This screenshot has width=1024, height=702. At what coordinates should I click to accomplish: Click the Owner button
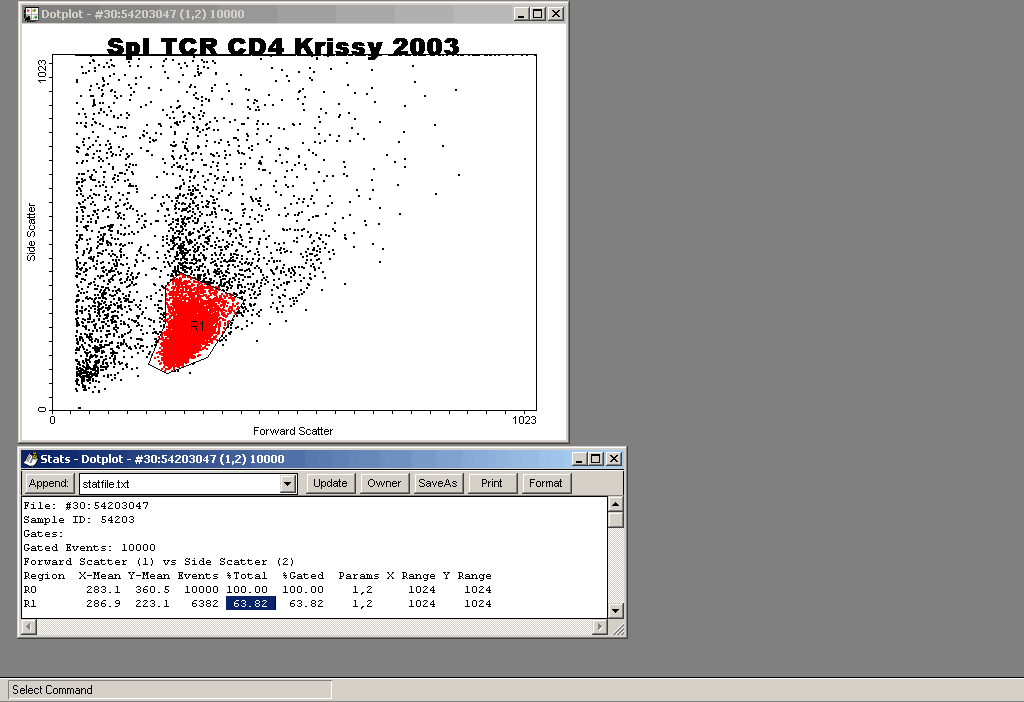pyautogui.click(x=384, y=483)
